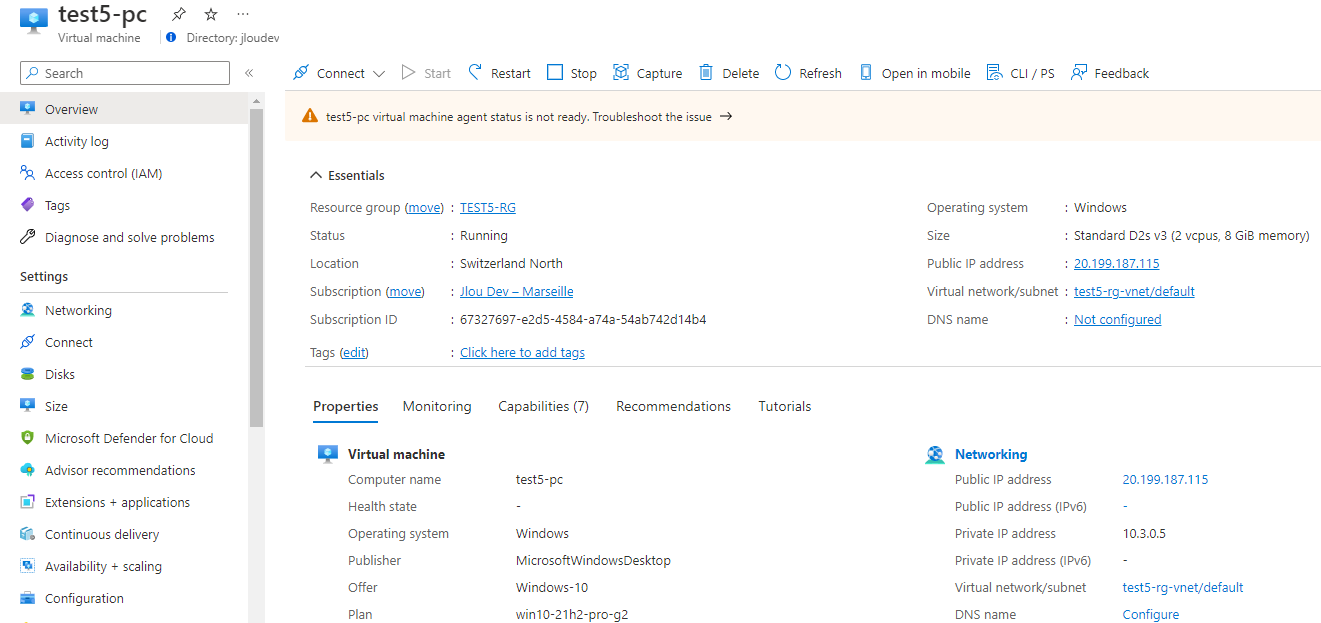Viewport: 1321px width, 623px height.
Task: Click the Private IP address 10.3.0.5 value
Action: pyautogui.click(x=1144, y=534)
